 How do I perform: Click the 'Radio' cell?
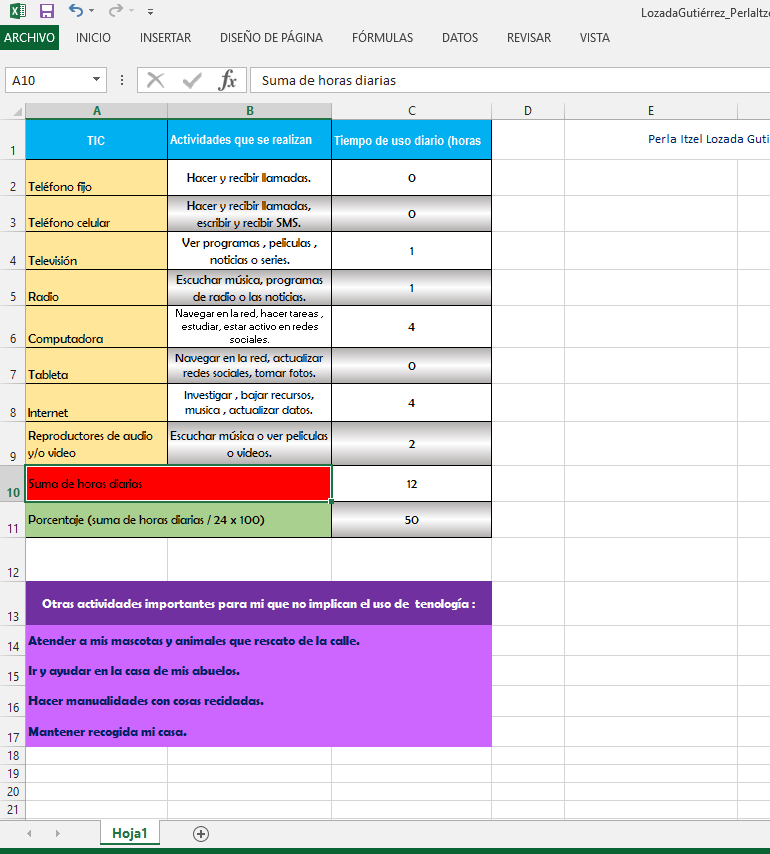coord(96,288)
